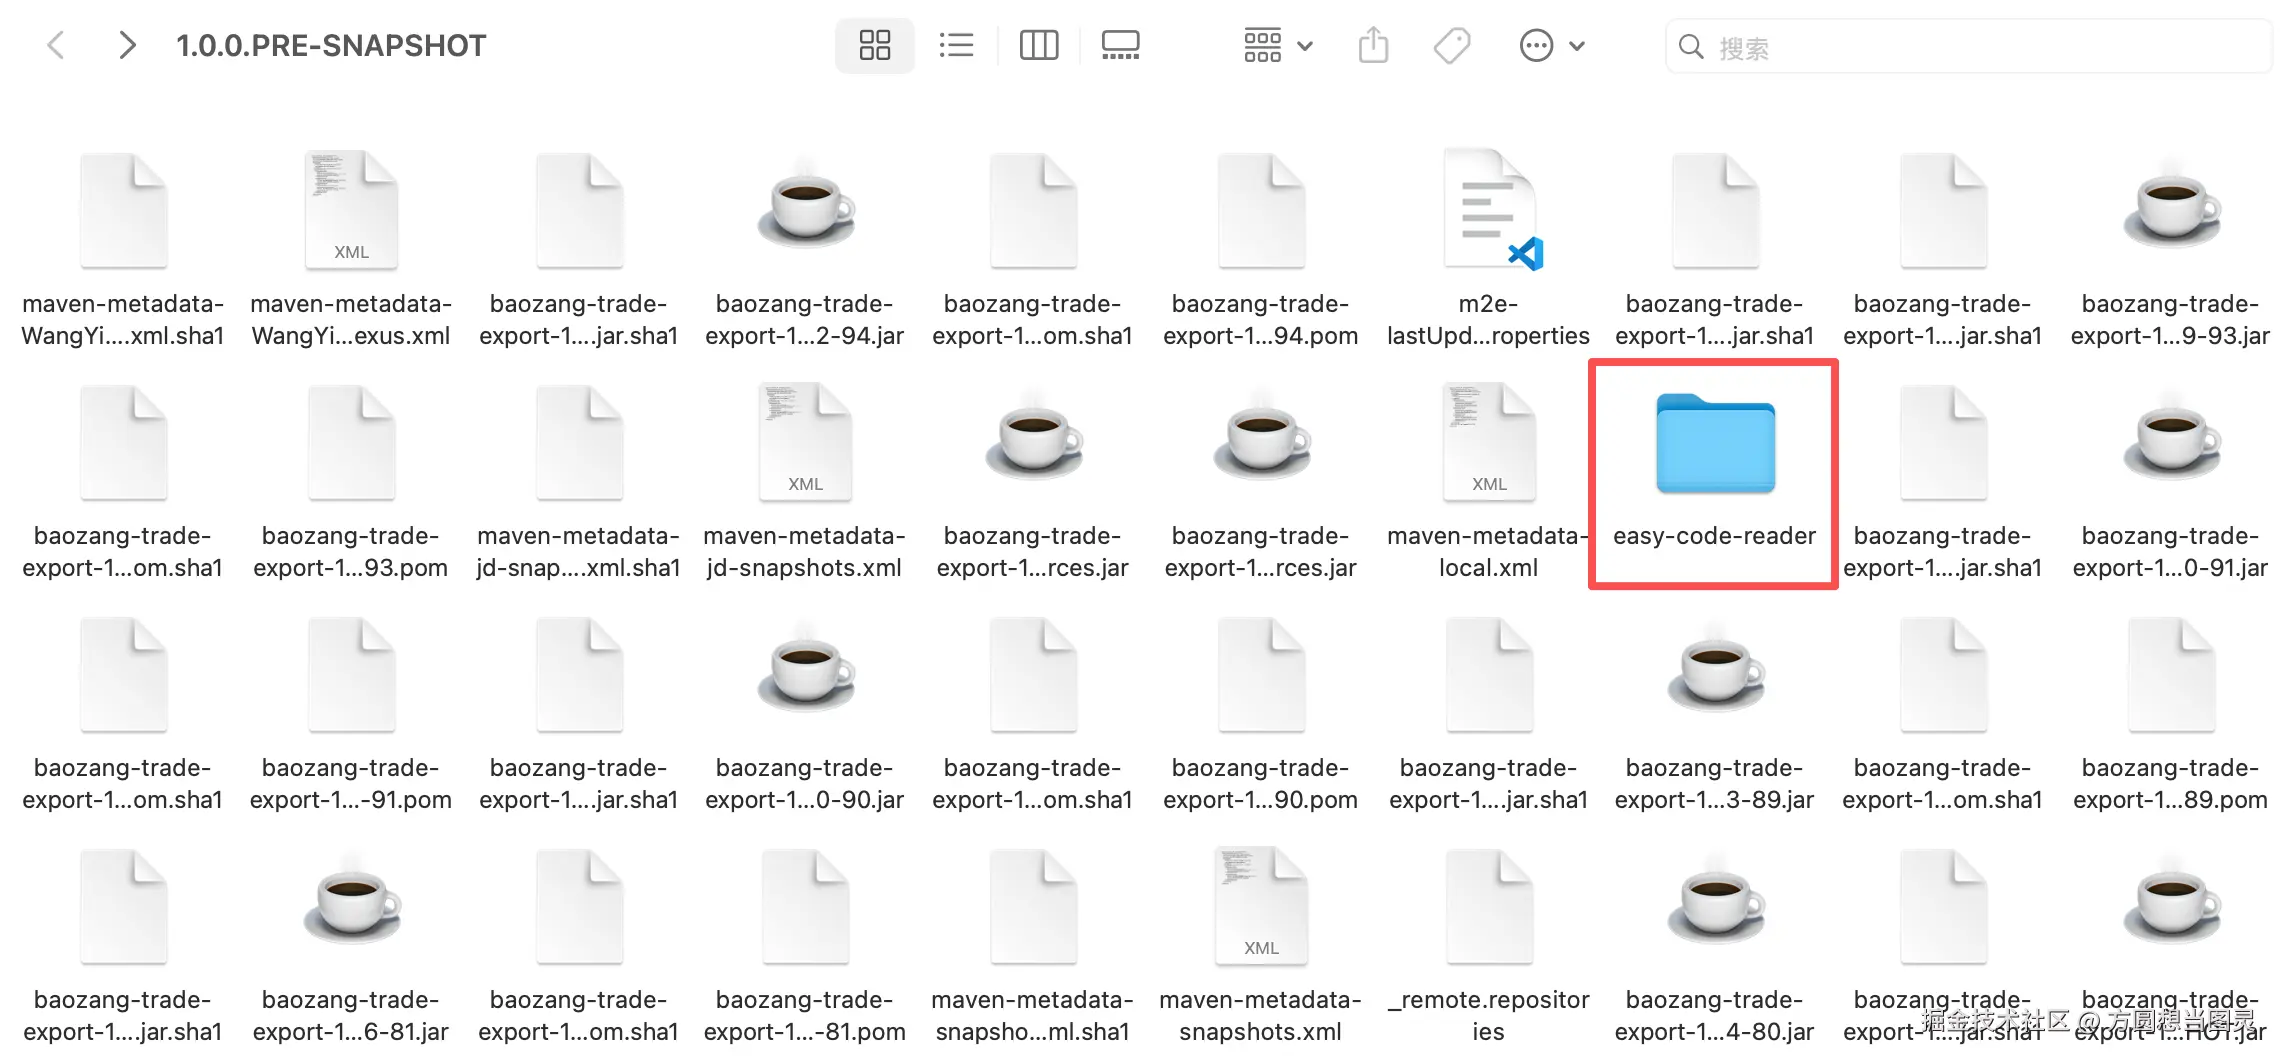Switch to list view
Viewport: 2284px width, 1062px height.
click(956, 45)
